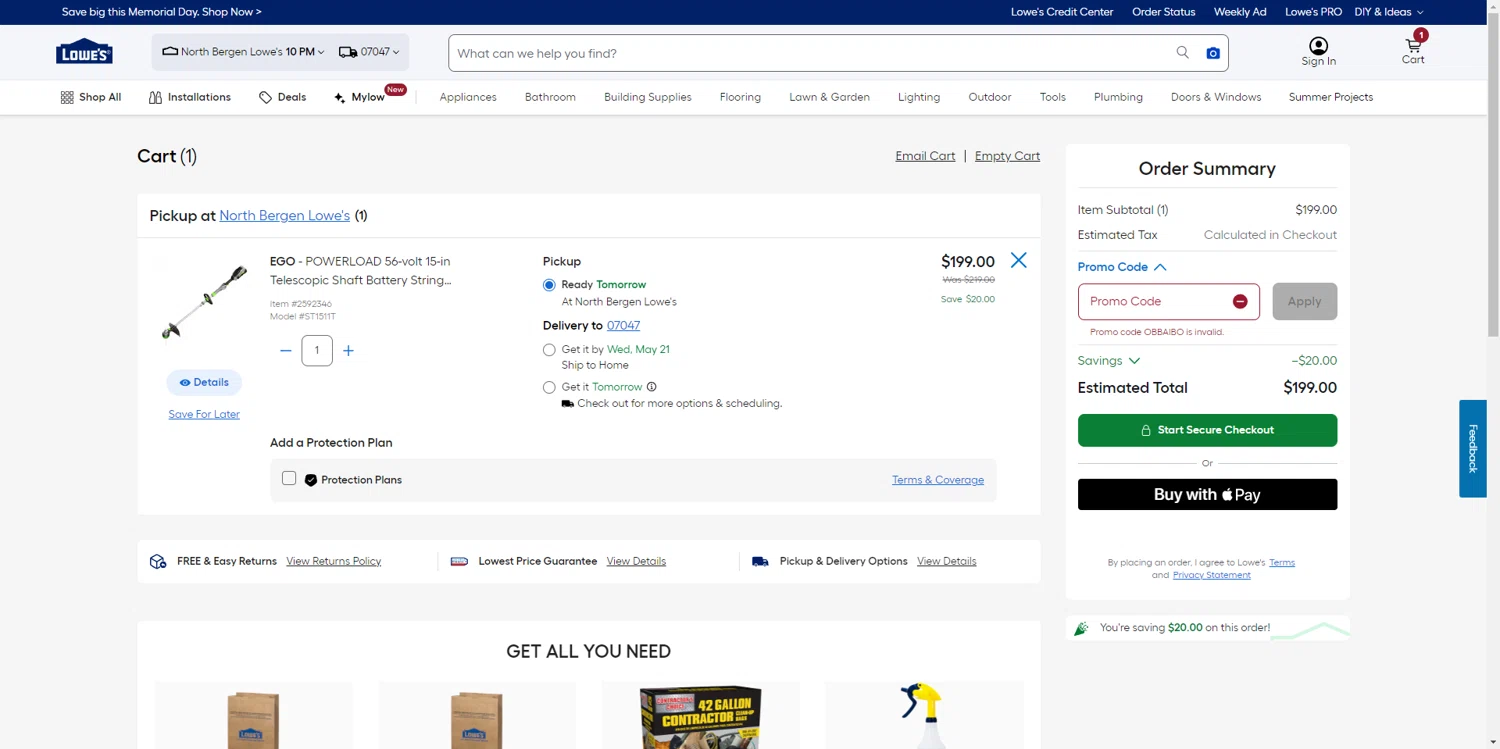Open the Deals menu
This screenshot has width=1500, height=749.
pyautogui.click(x=283, y=97)
